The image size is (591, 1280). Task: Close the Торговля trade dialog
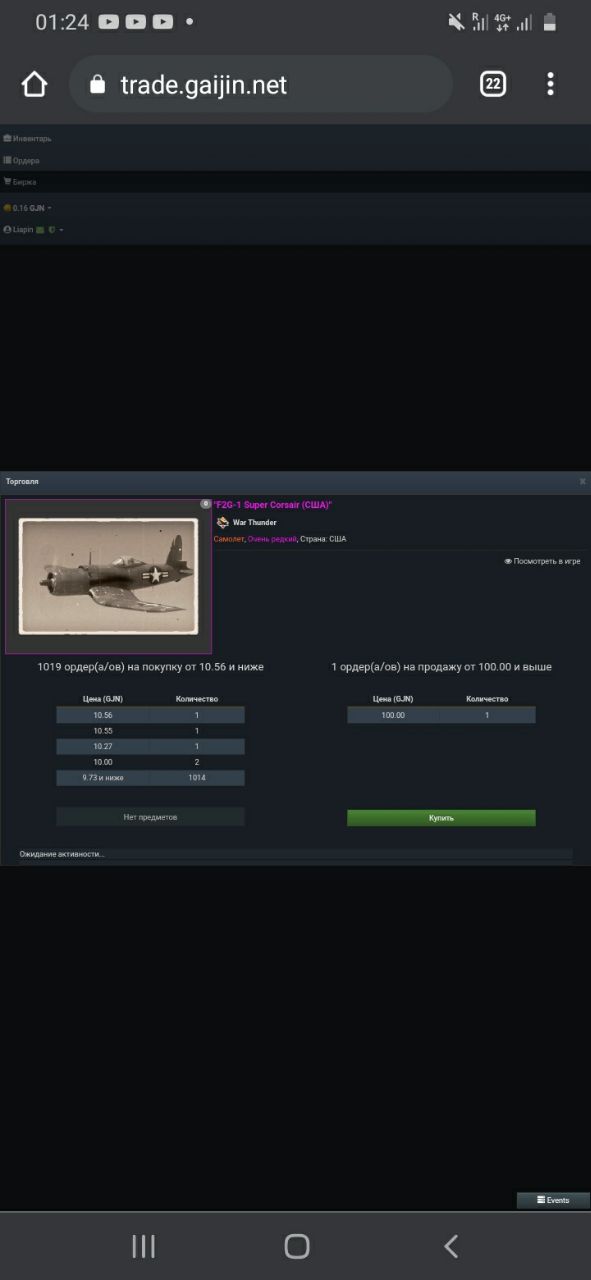[583, 482]
